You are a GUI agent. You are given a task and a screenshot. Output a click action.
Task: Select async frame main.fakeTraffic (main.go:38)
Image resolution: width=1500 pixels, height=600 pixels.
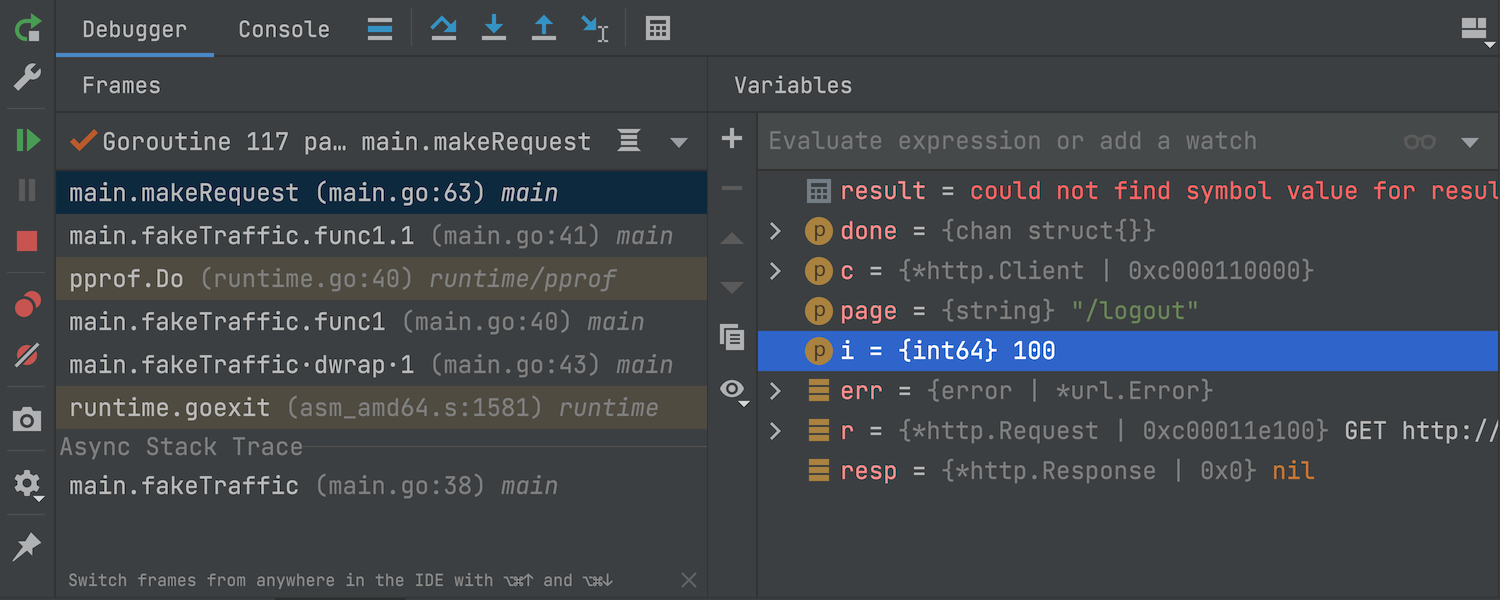[381, 485]
